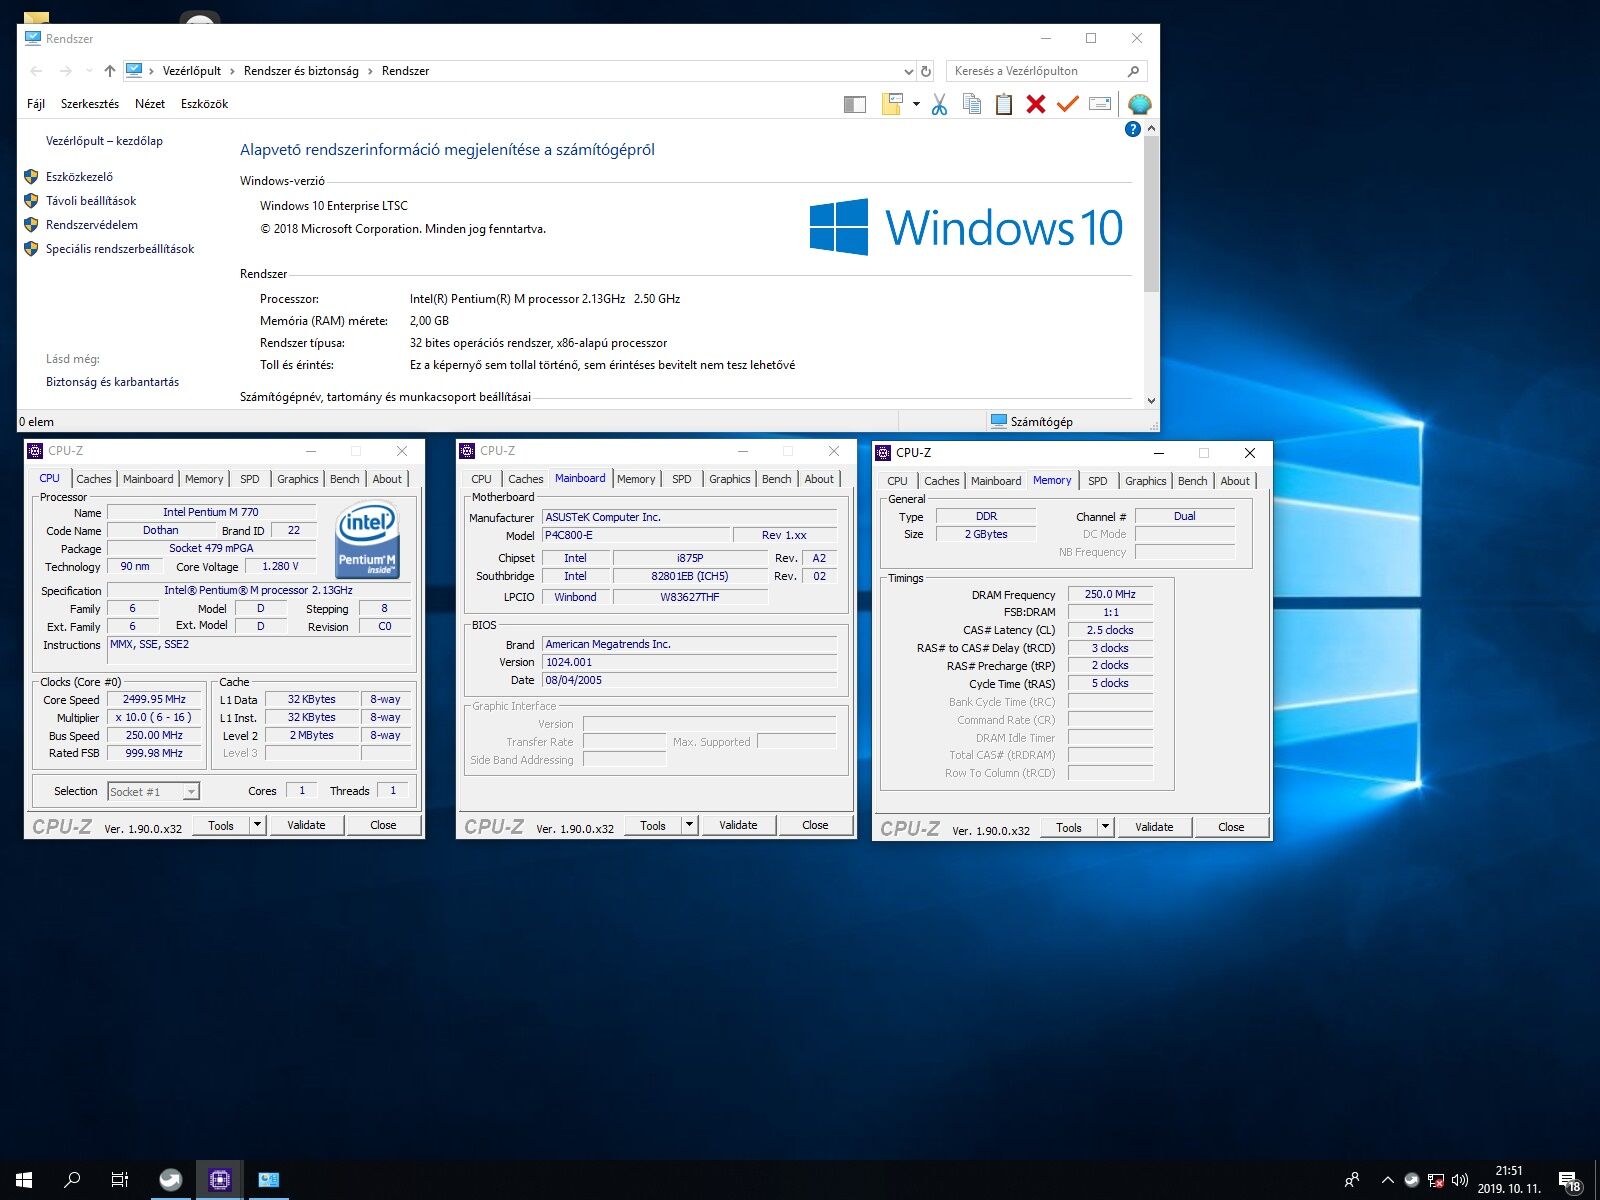Click the Keresés a Vezérlőpulton search field
This screenshot has width=1600, height=1200.
[1036, 71]
